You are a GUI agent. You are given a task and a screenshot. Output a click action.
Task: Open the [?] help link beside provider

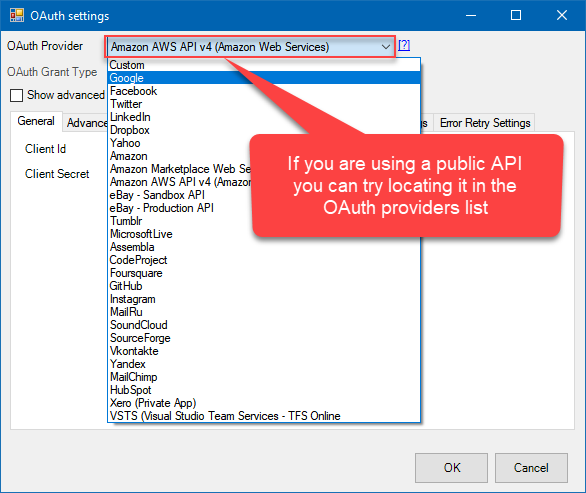pos(404,46)
